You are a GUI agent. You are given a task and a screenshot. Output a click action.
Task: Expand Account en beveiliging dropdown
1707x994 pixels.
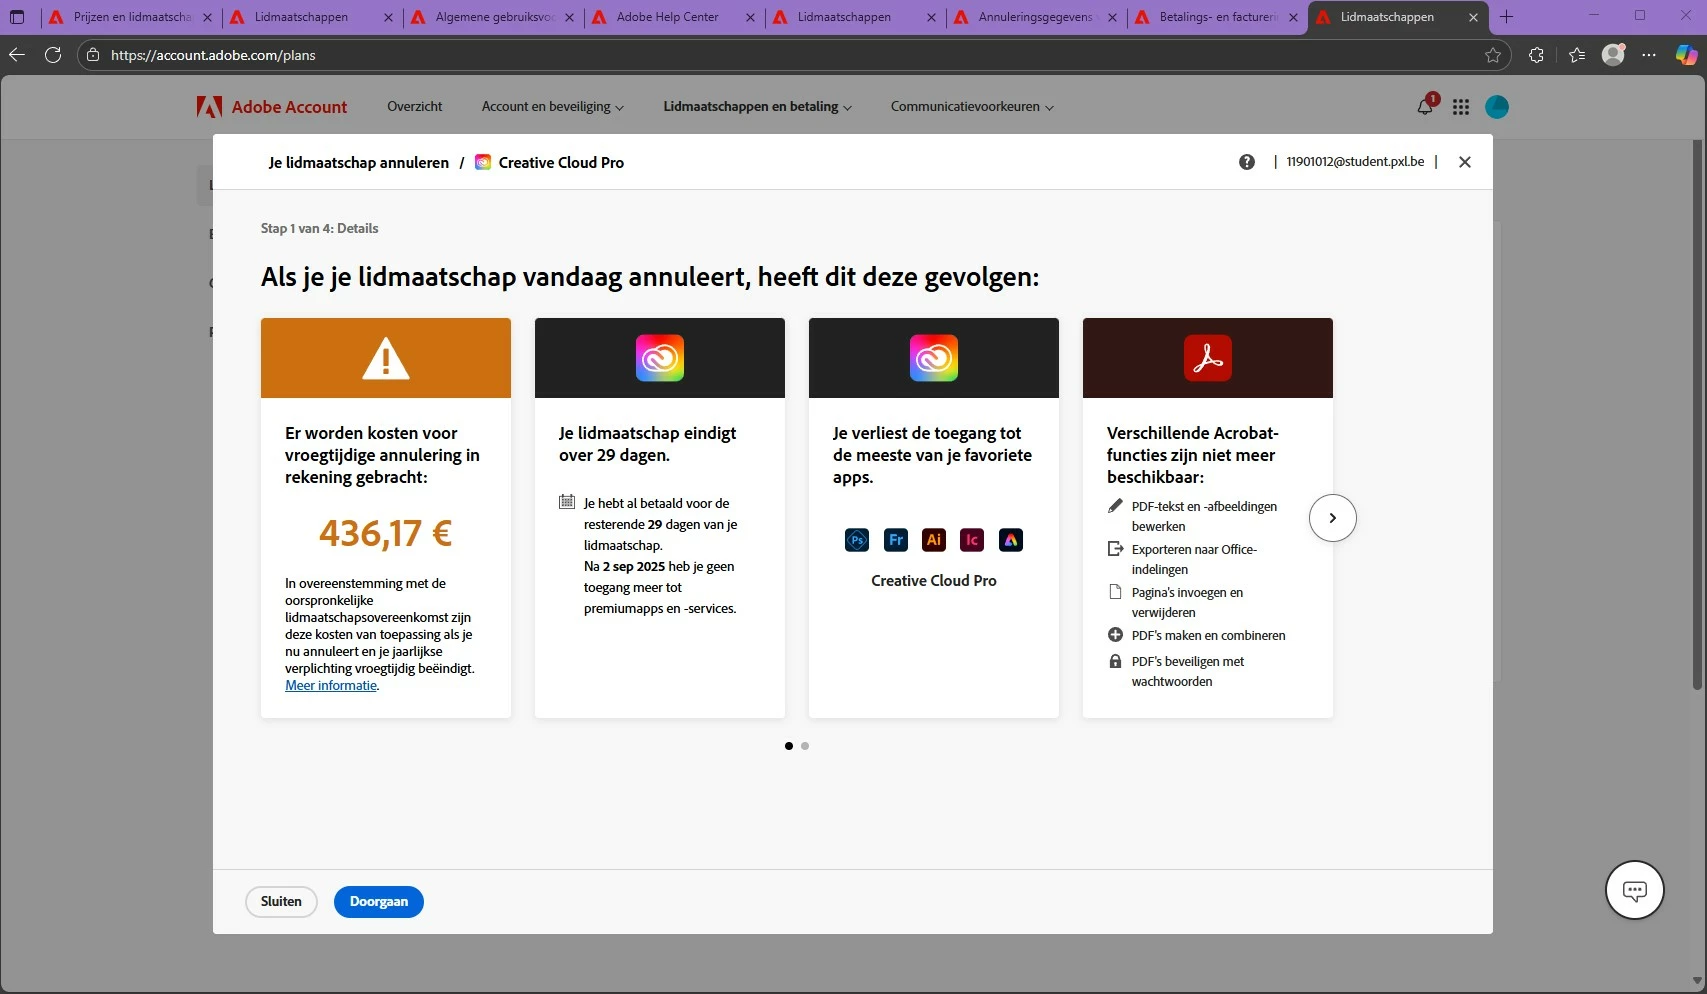click(x=552, y=106)
